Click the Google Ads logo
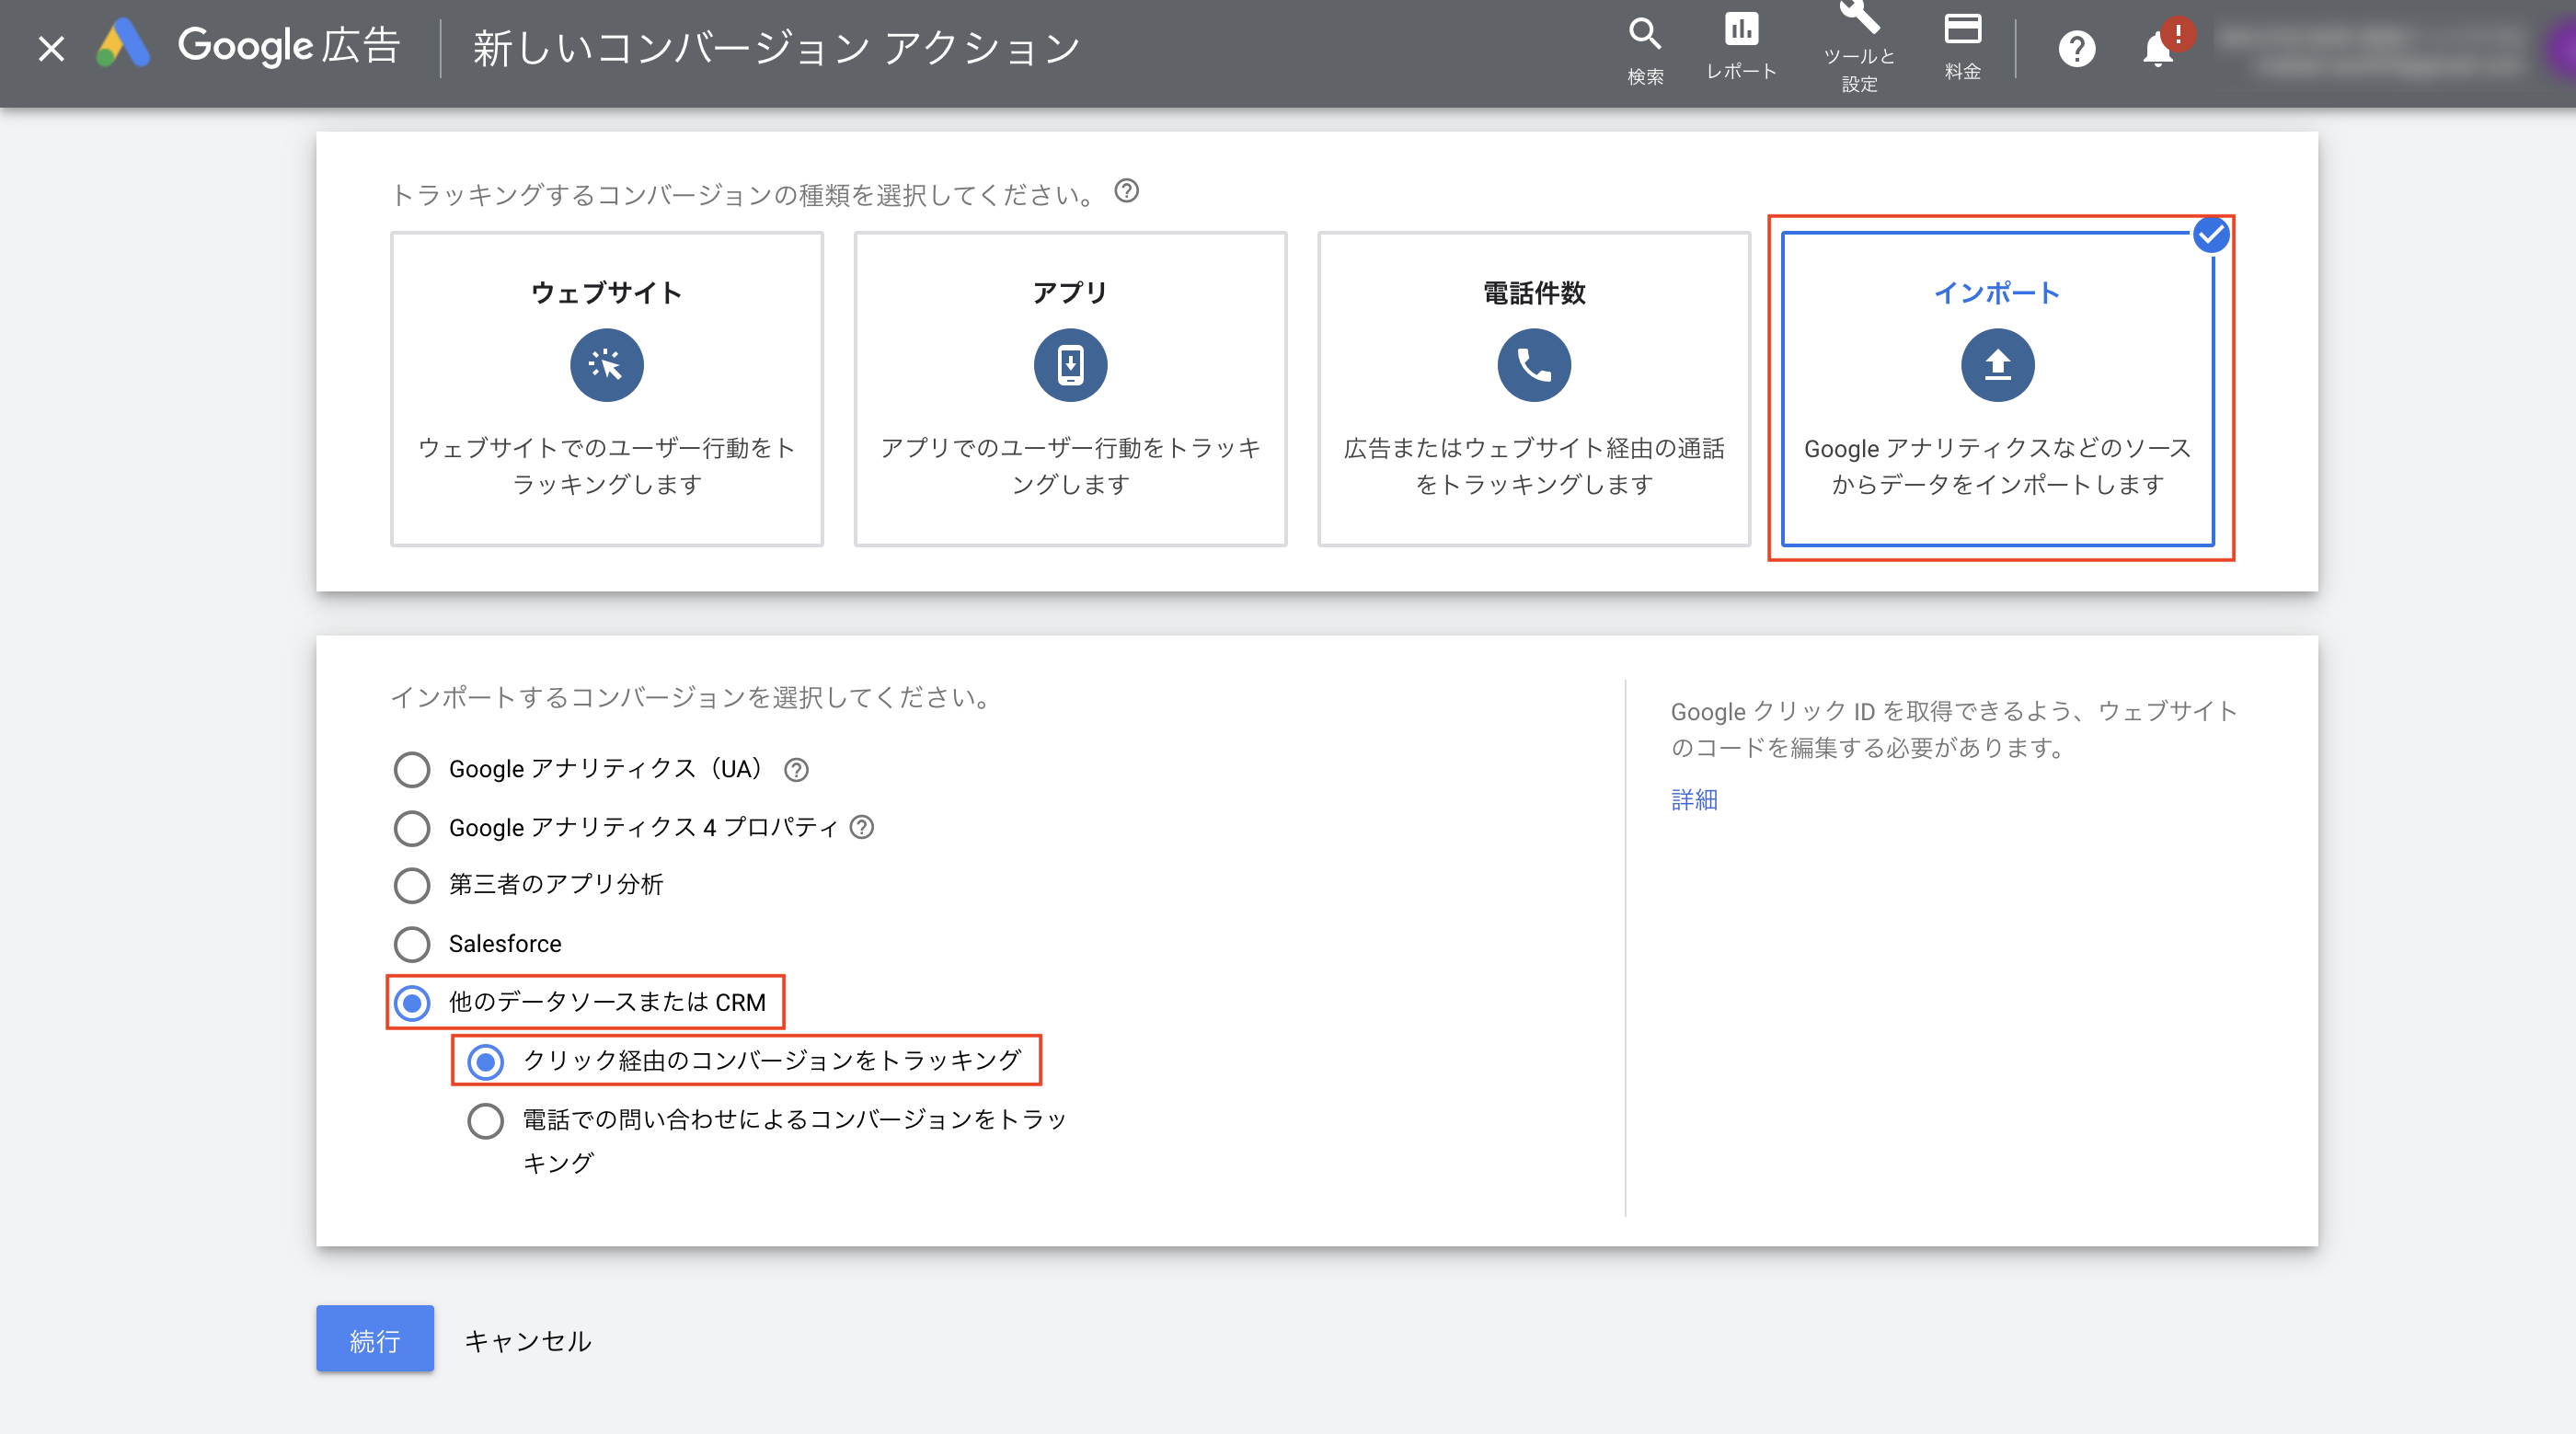The image size is (2576, 1434). [124, 45]
